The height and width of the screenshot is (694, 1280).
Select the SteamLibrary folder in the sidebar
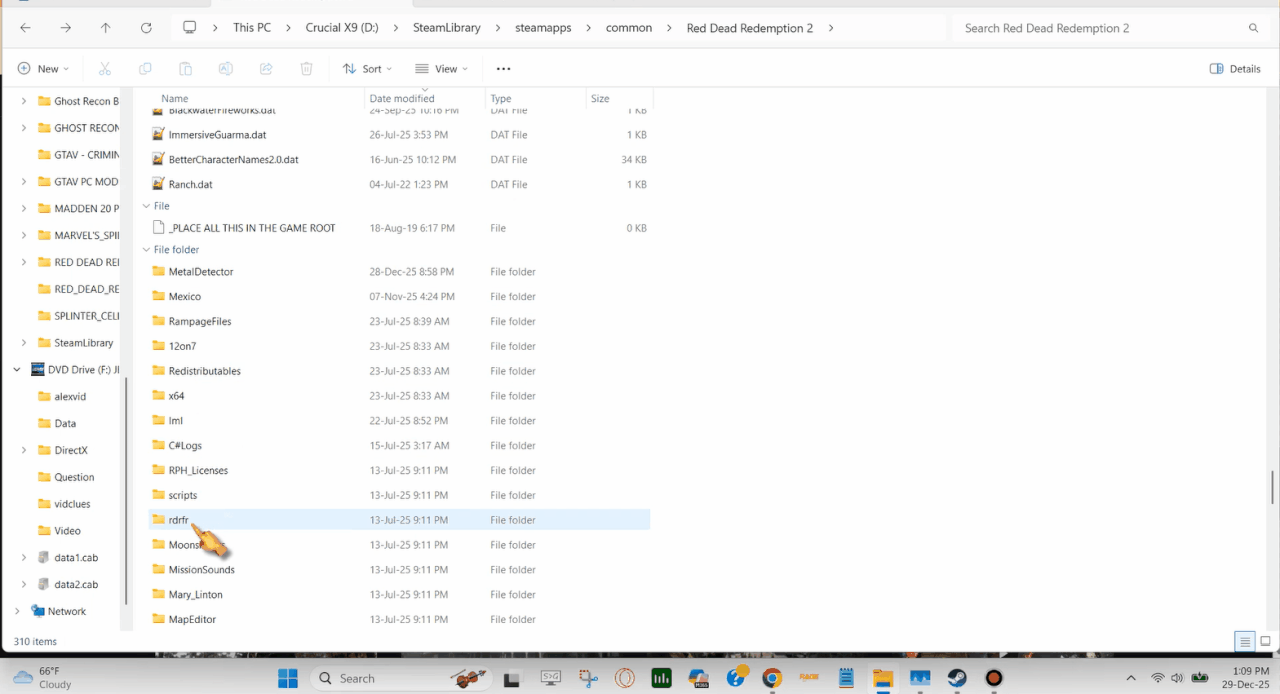(83, 343)
